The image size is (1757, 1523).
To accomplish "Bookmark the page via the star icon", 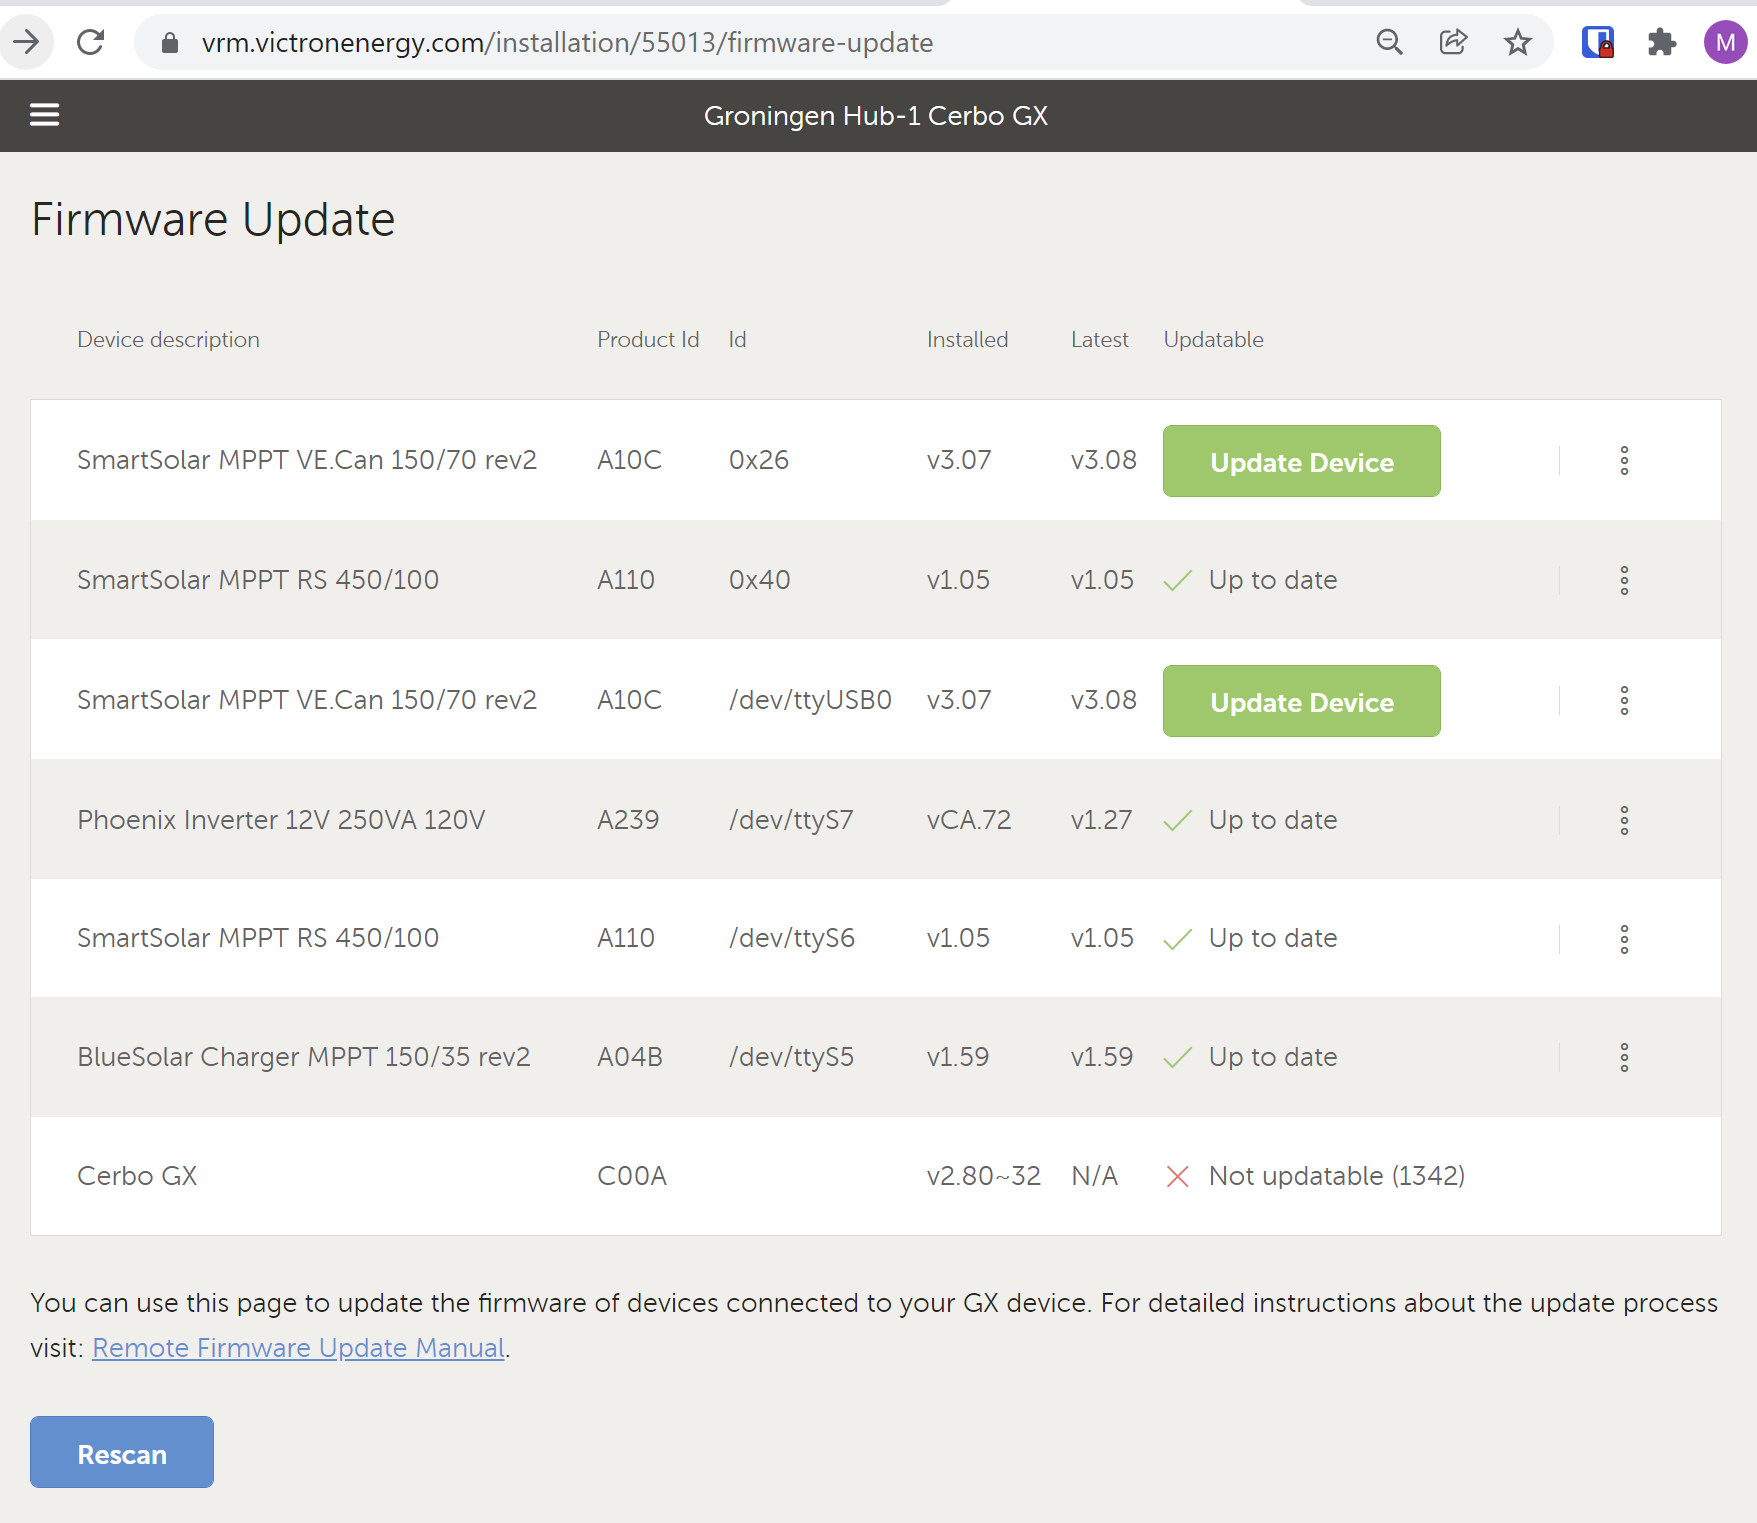I will click(x=1517, y=42).
